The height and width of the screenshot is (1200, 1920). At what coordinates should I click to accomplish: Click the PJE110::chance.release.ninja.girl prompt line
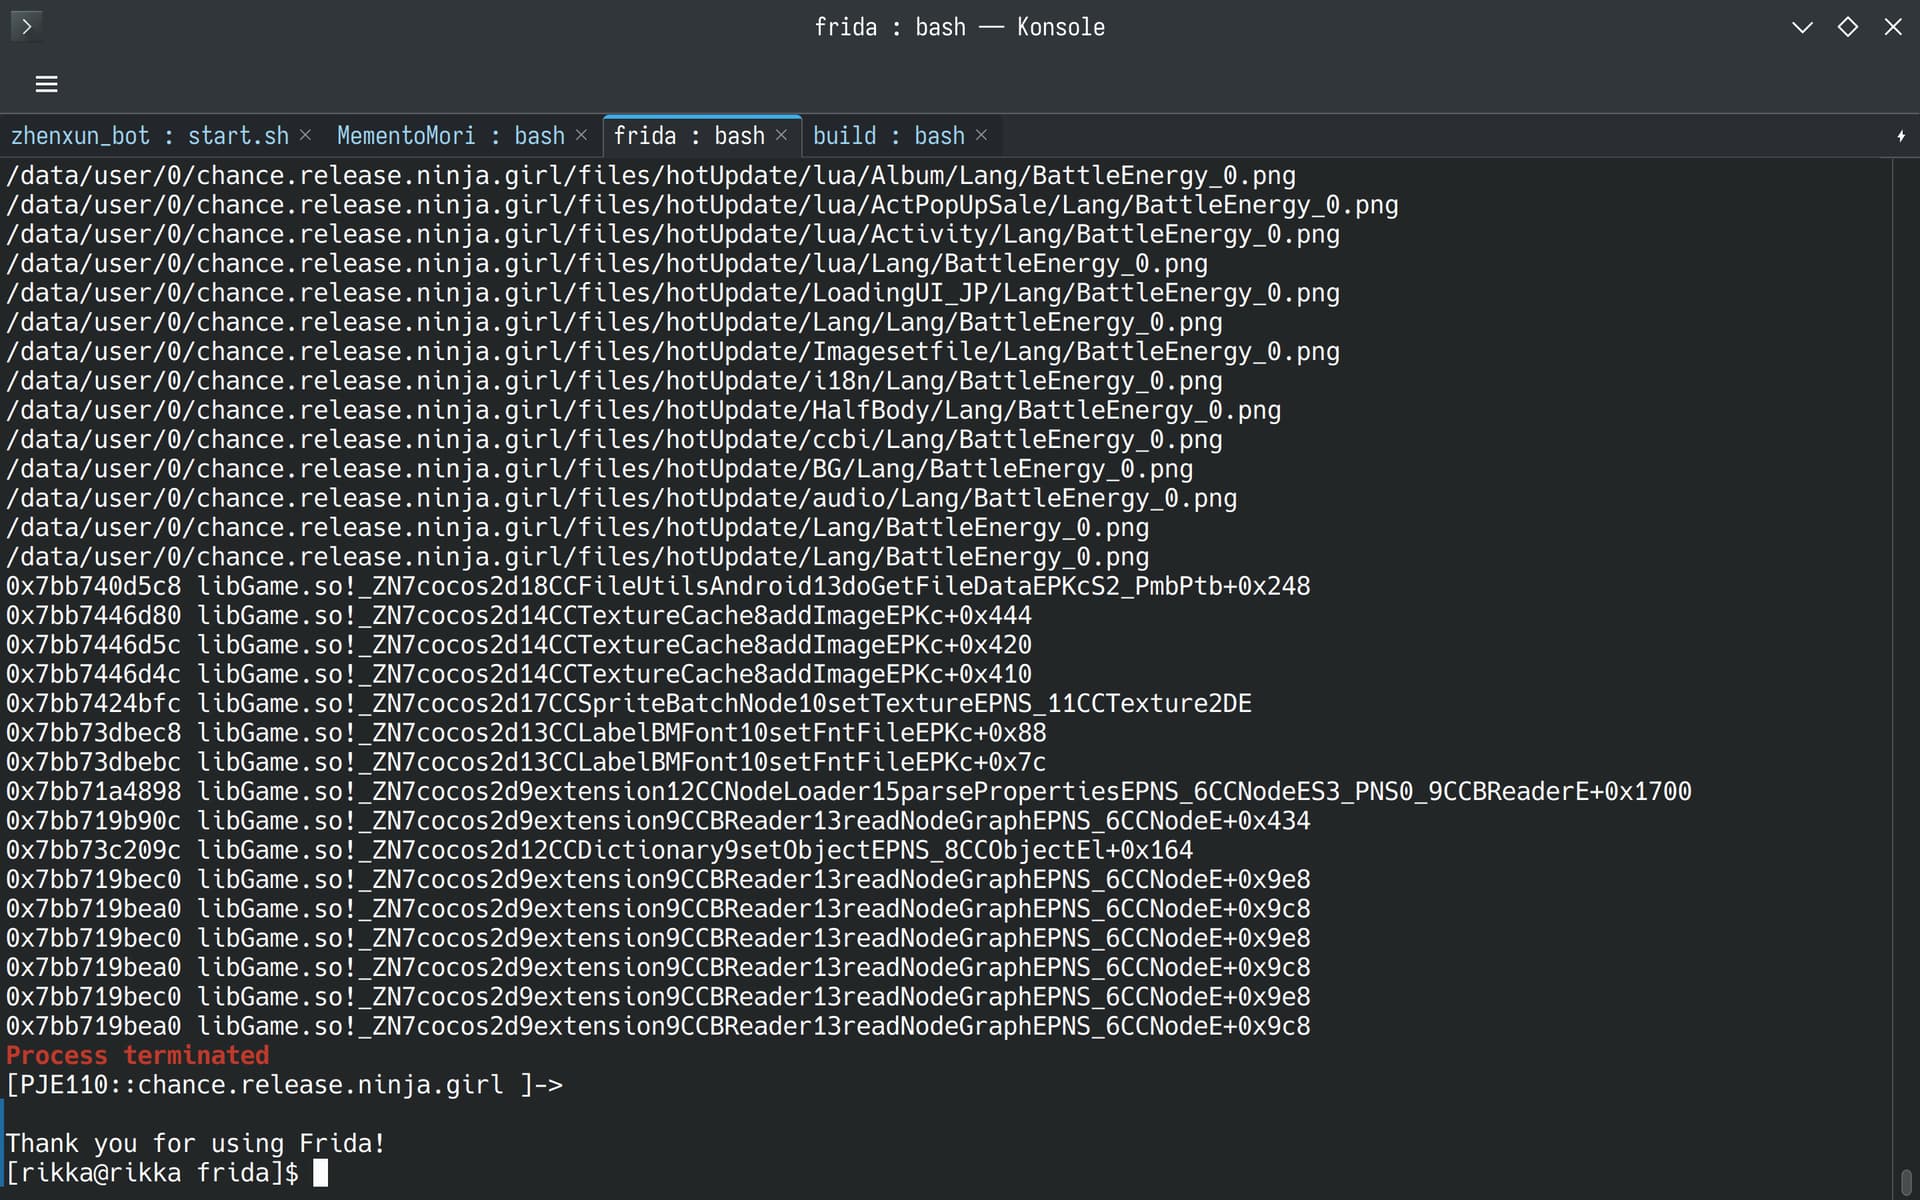click(285, 1085)
